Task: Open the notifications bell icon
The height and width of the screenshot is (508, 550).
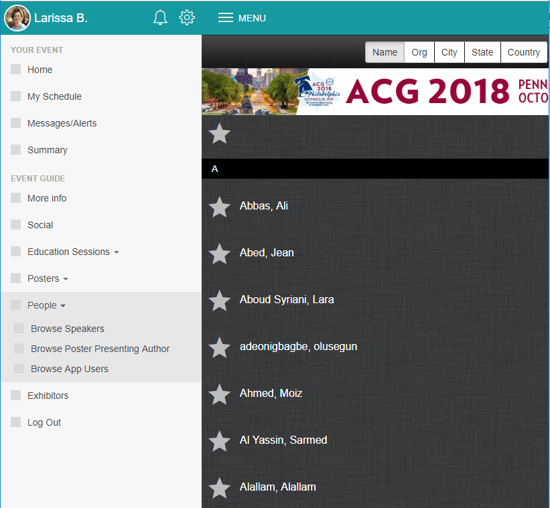Action: point(160,18)
